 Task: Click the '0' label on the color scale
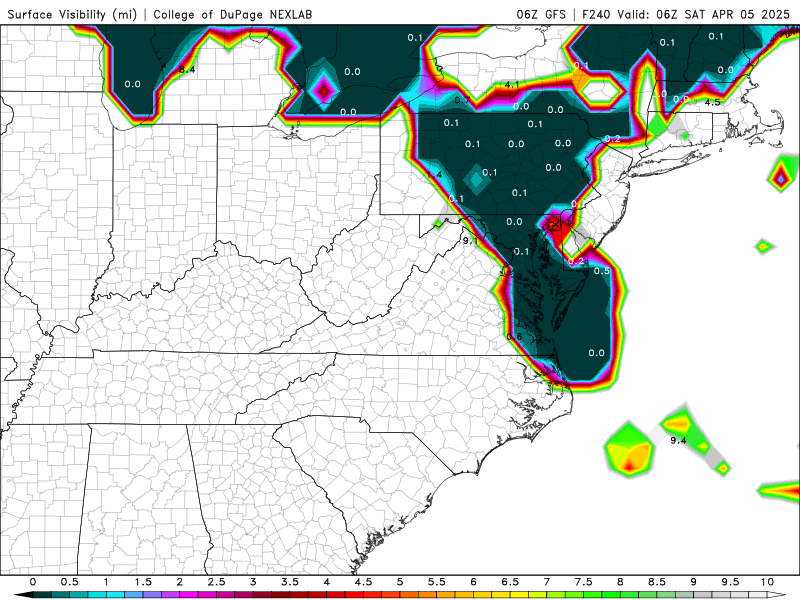click(33, 582)
